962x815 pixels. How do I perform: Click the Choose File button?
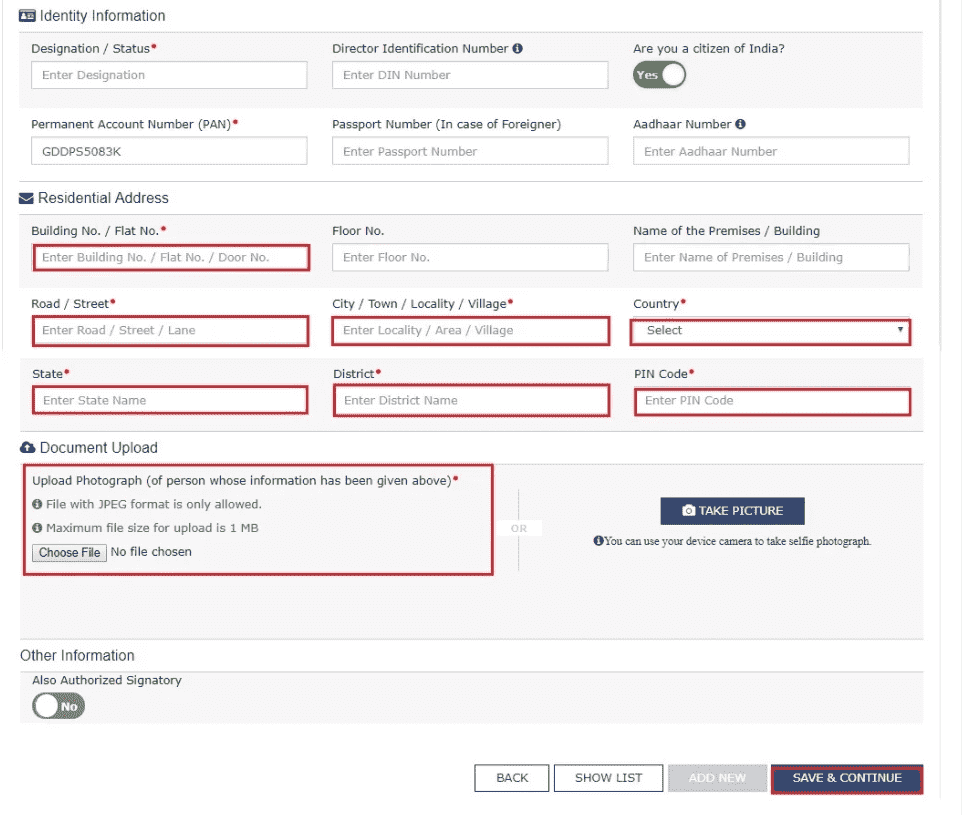coord(69,552)
